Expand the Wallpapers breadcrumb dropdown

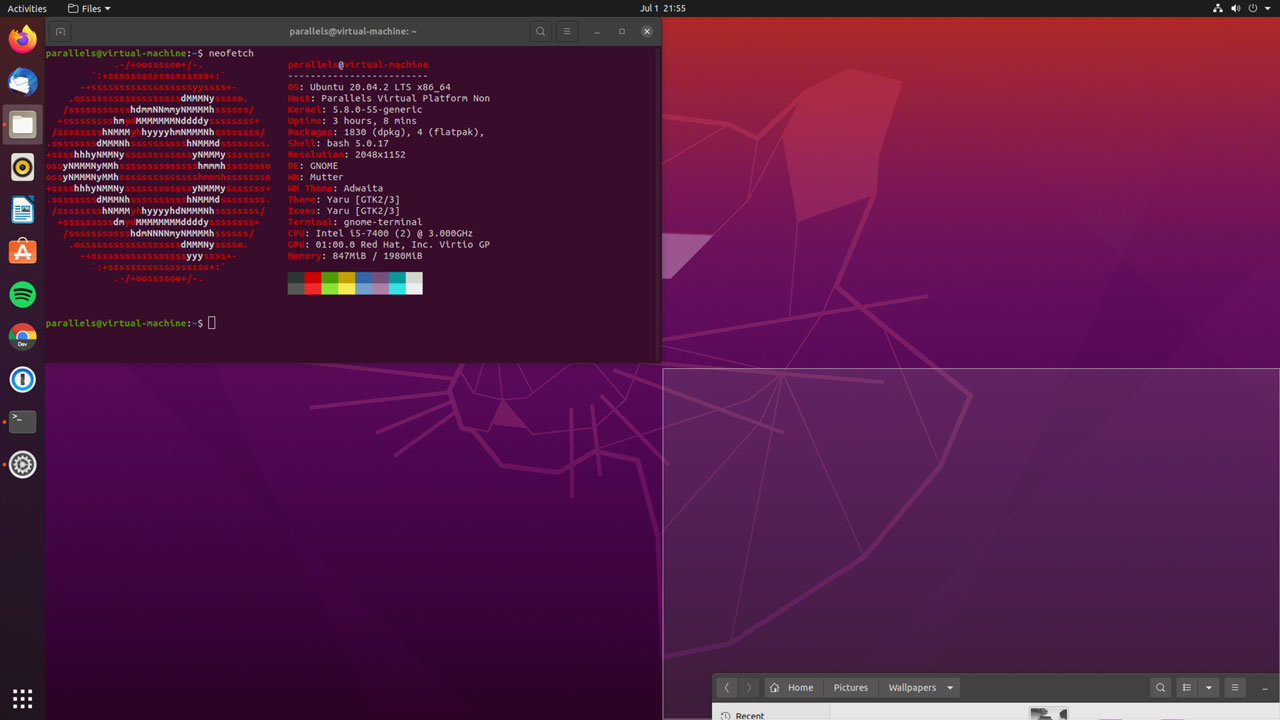pyautogui.click(x=948, y=687)
